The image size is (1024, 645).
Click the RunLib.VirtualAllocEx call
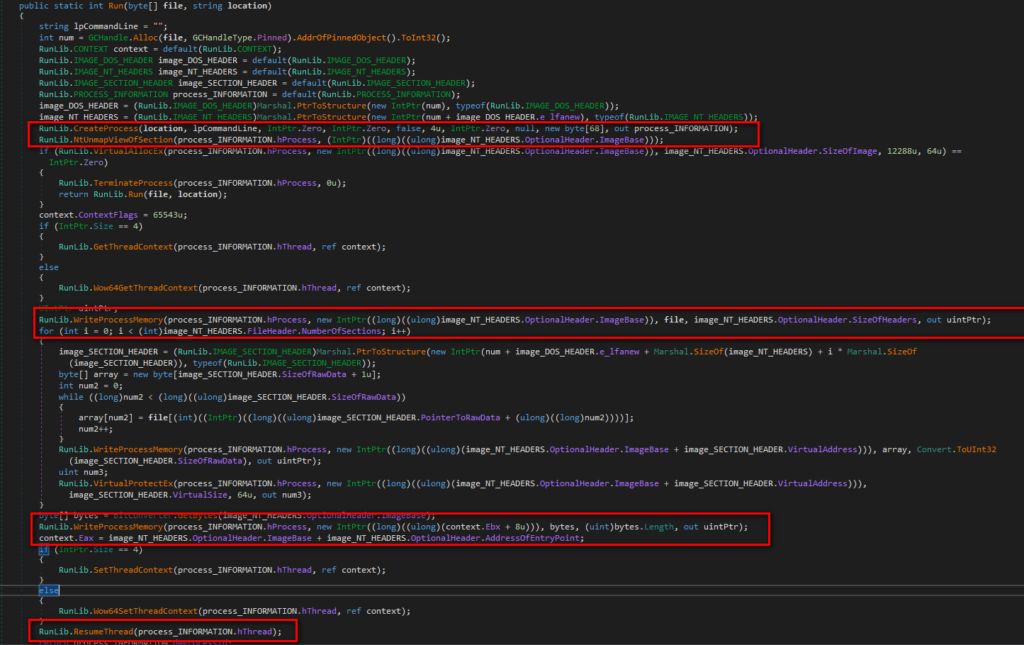click(110, 151)
